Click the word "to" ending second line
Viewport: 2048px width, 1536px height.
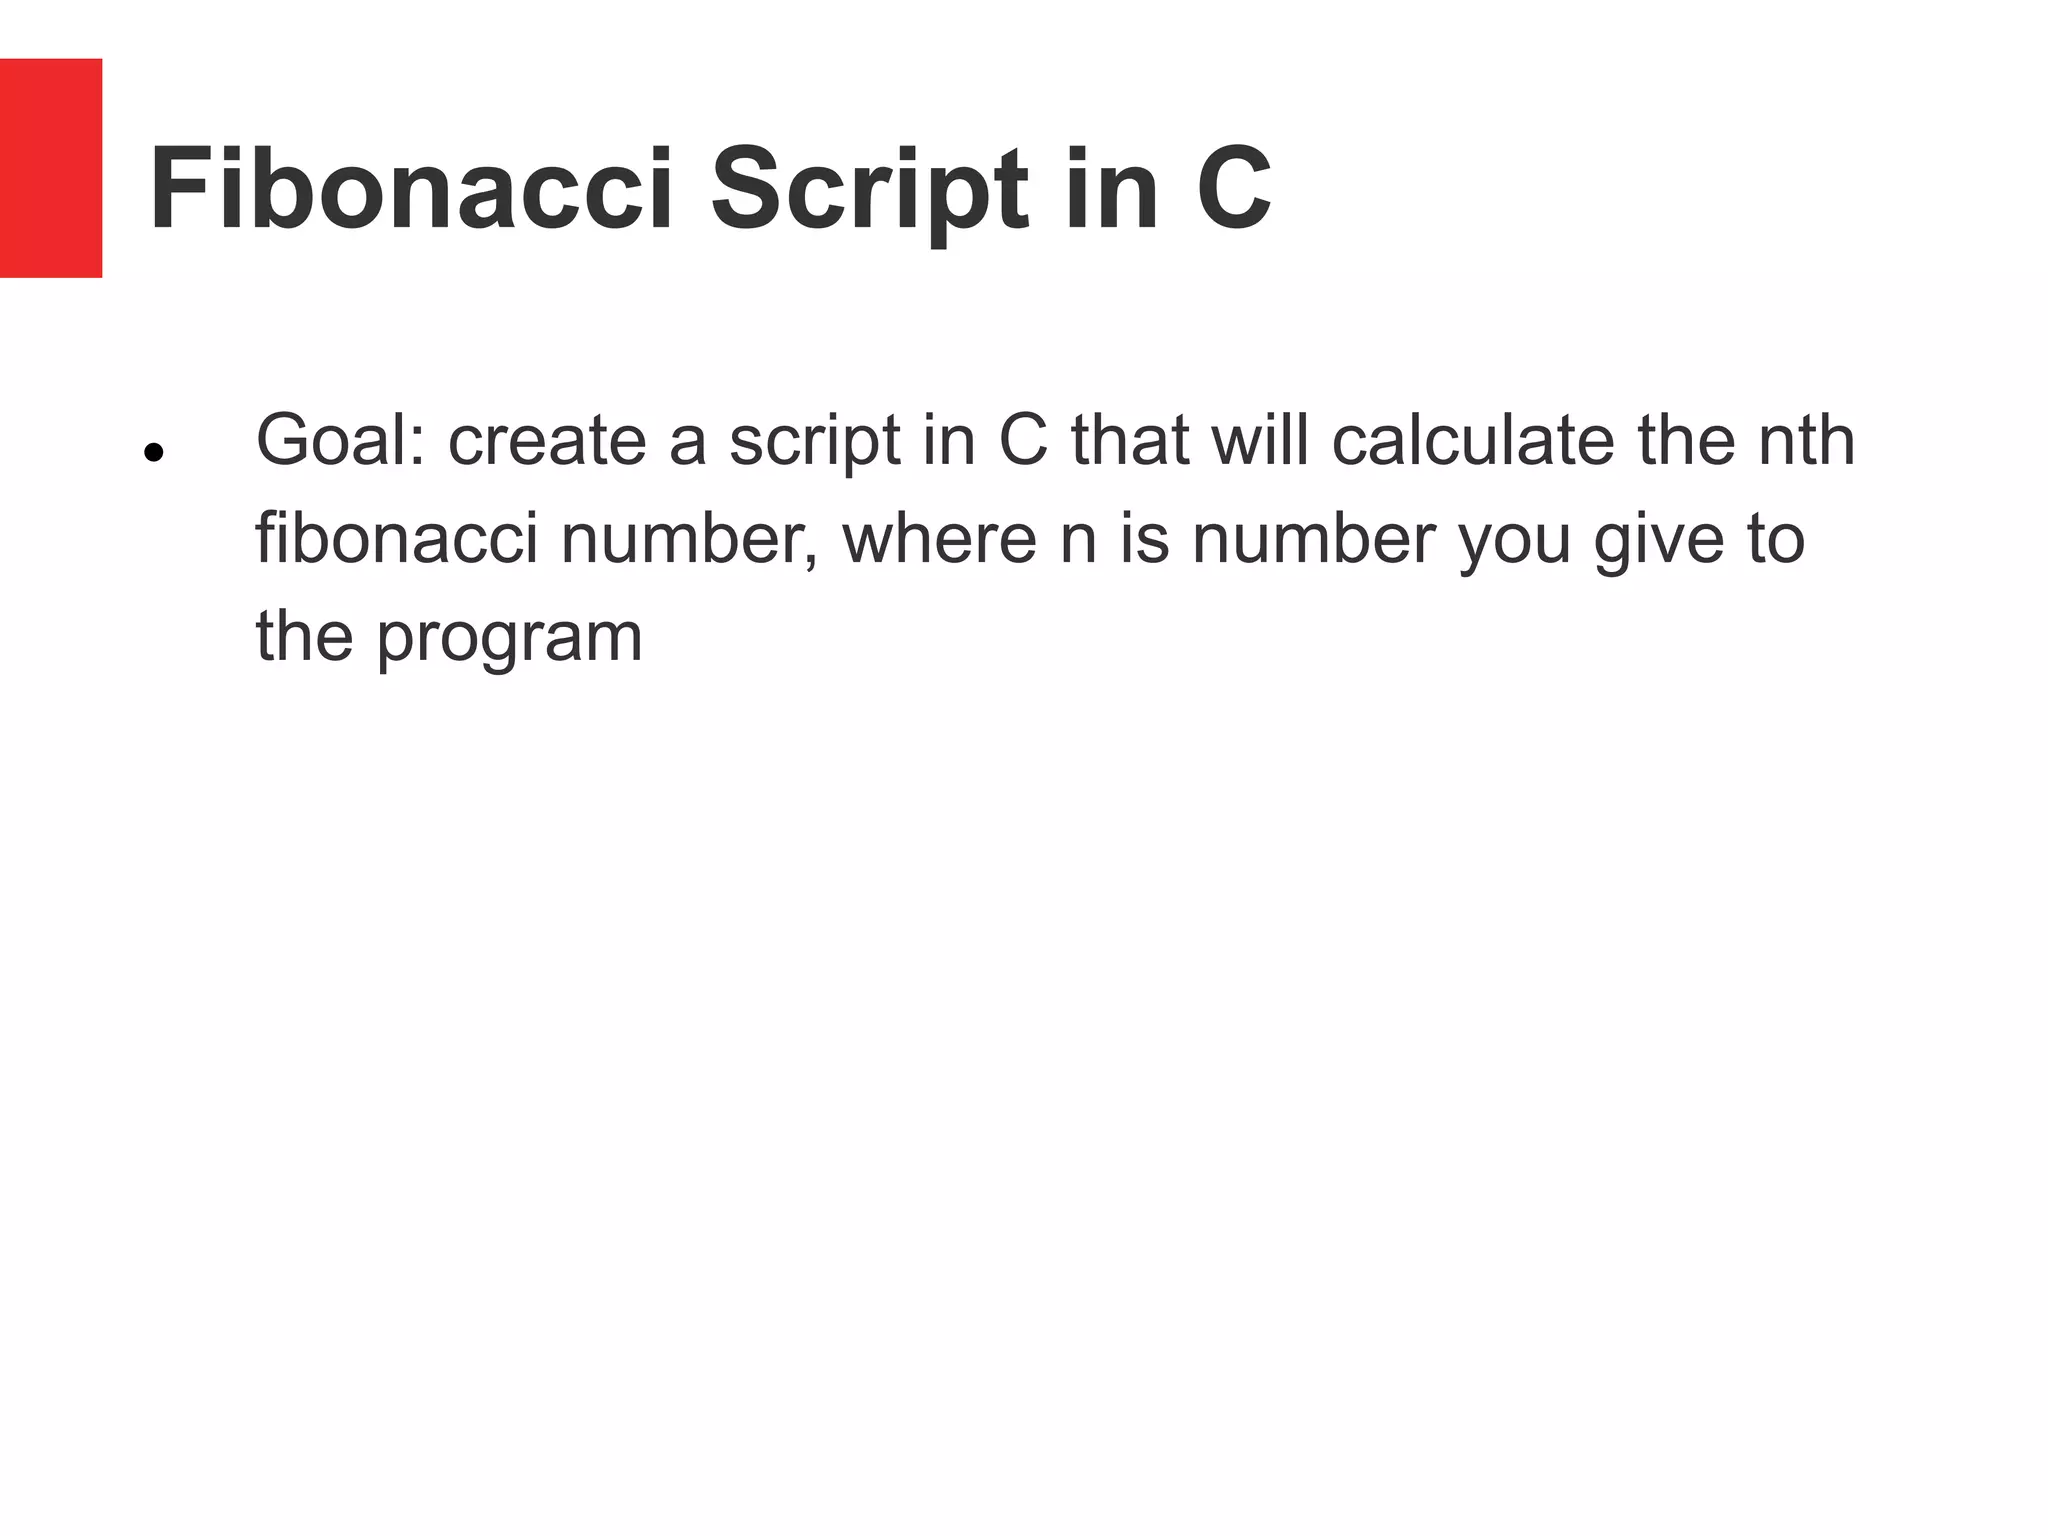(x=1776, y=538)
